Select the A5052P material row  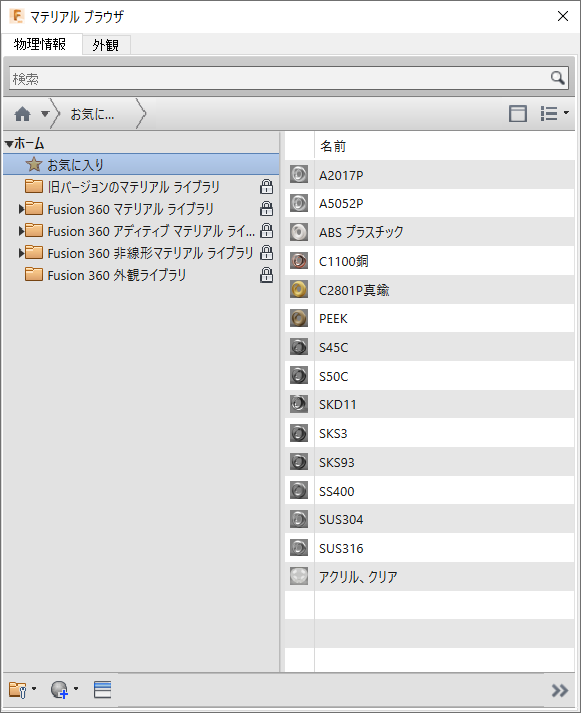[430, 203]
